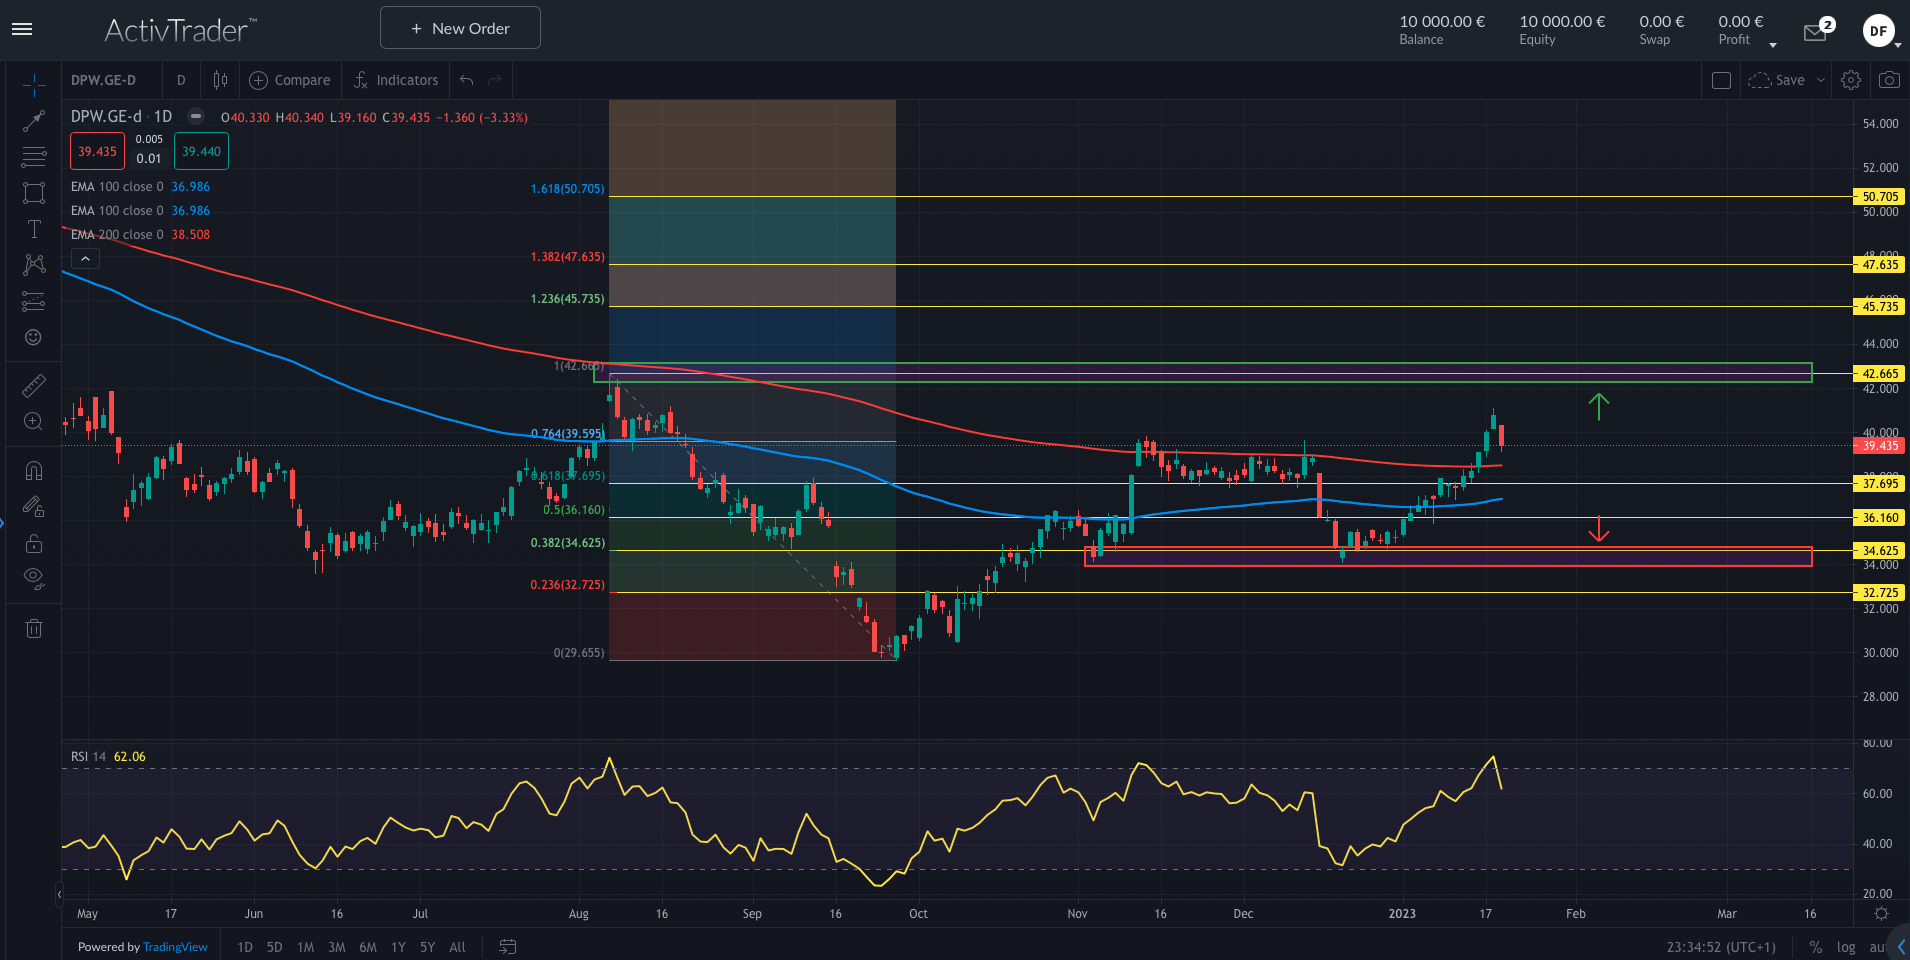Open the hamburger main menu
The height and width of the screenshot is (960, 1910).
22,29
